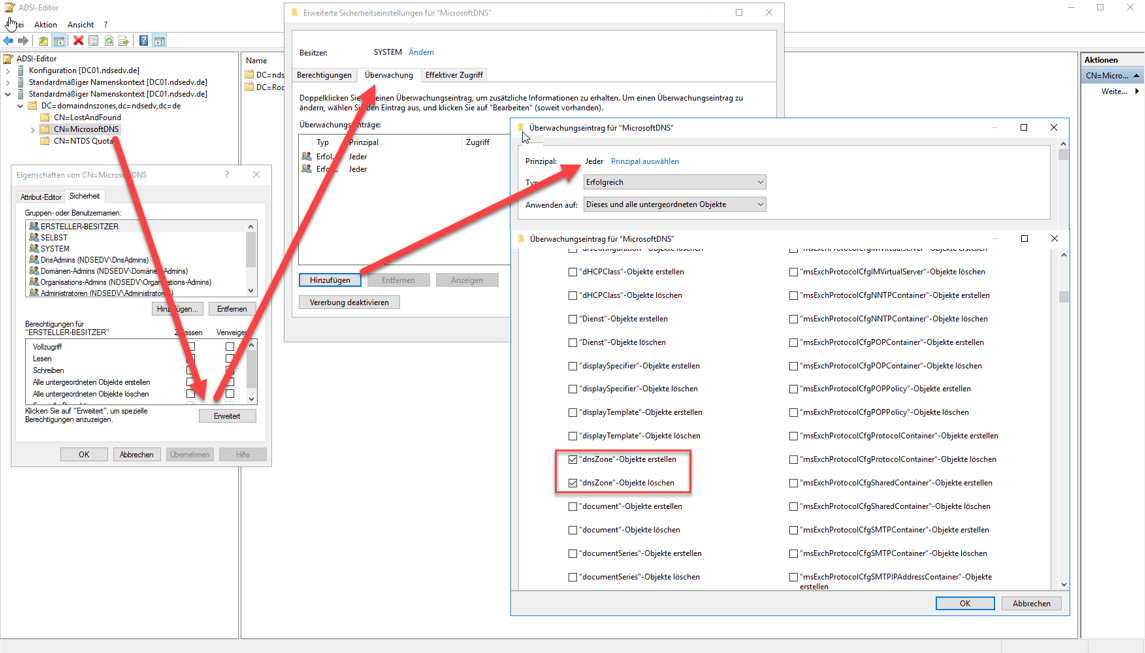Enable "document"-Objekte erstellen checkbox
Viewport: 1145px width, 653px height.
tap(573, 507)
